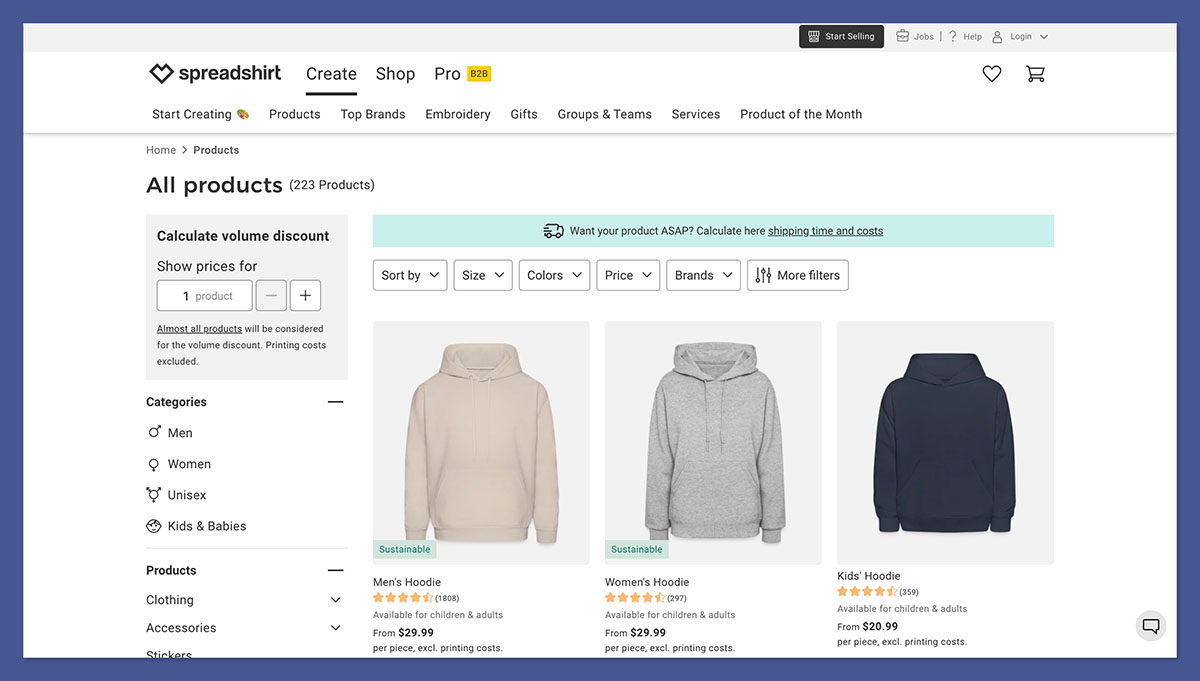
Task: Click the Kids & Babies face icon
Action: pyautogui.click(x=153, y=525)
